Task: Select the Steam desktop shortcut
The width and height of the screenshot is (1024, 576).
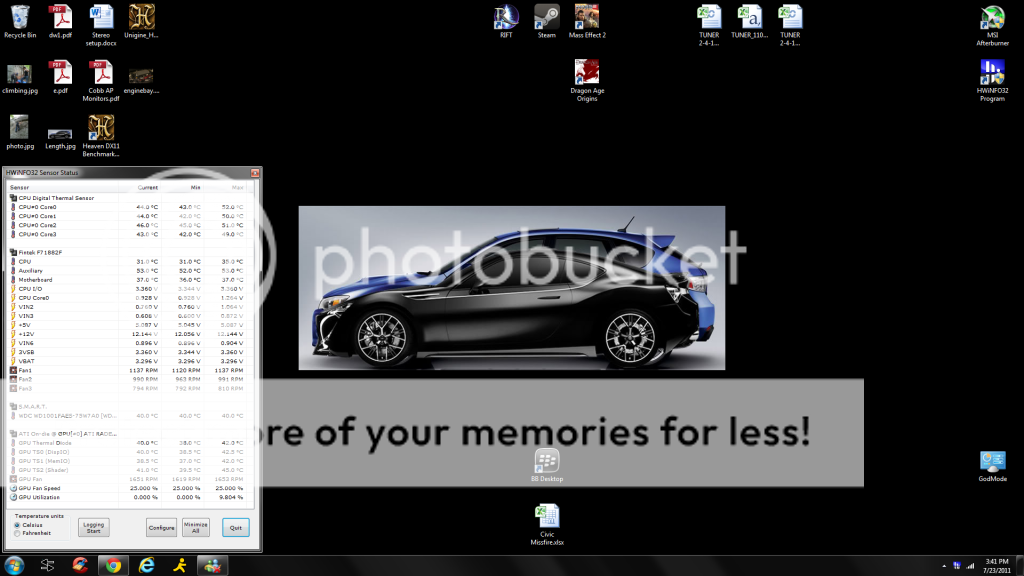Action: tap(547, 22)
